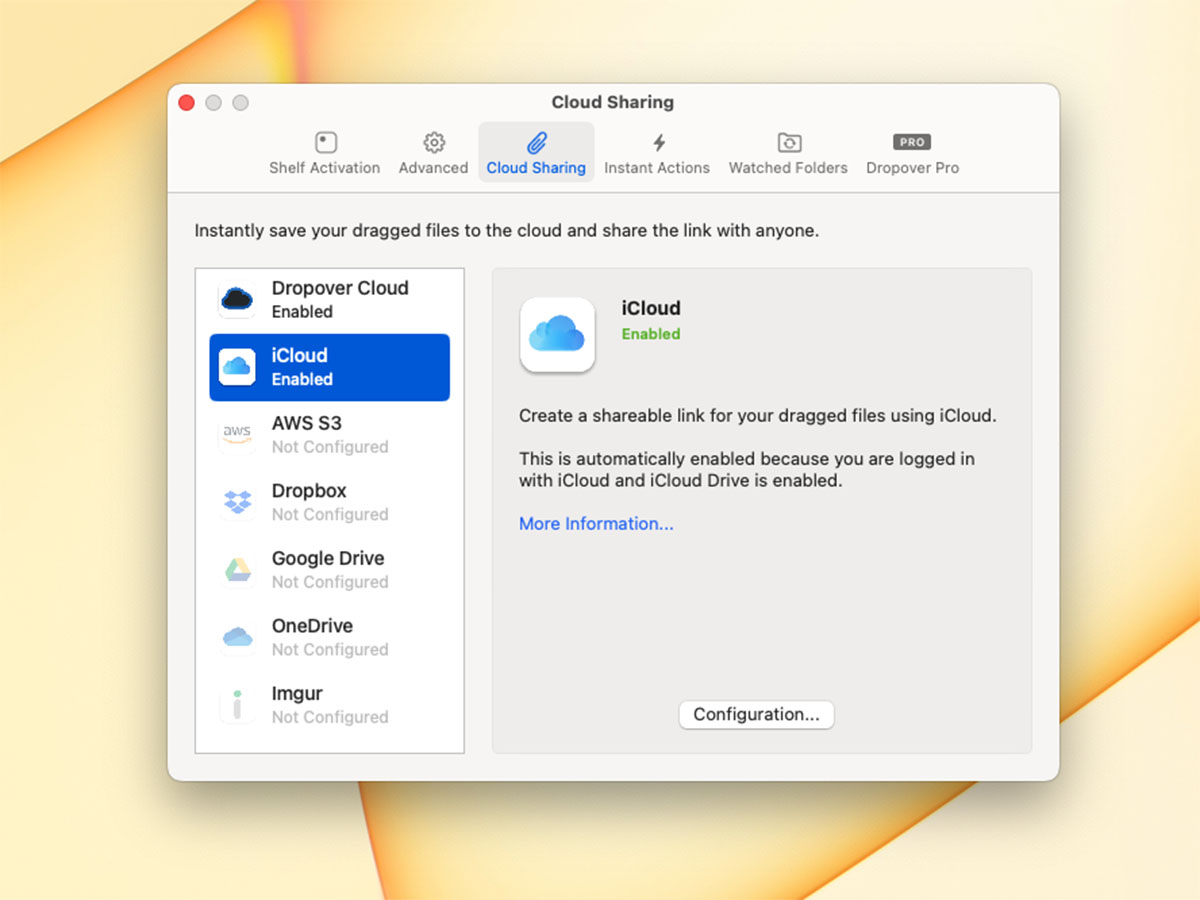Image resolution: width=1200 pixels, height=900 pixels.
Task: Click the AWS logo icon
Action: click(237, 434)
